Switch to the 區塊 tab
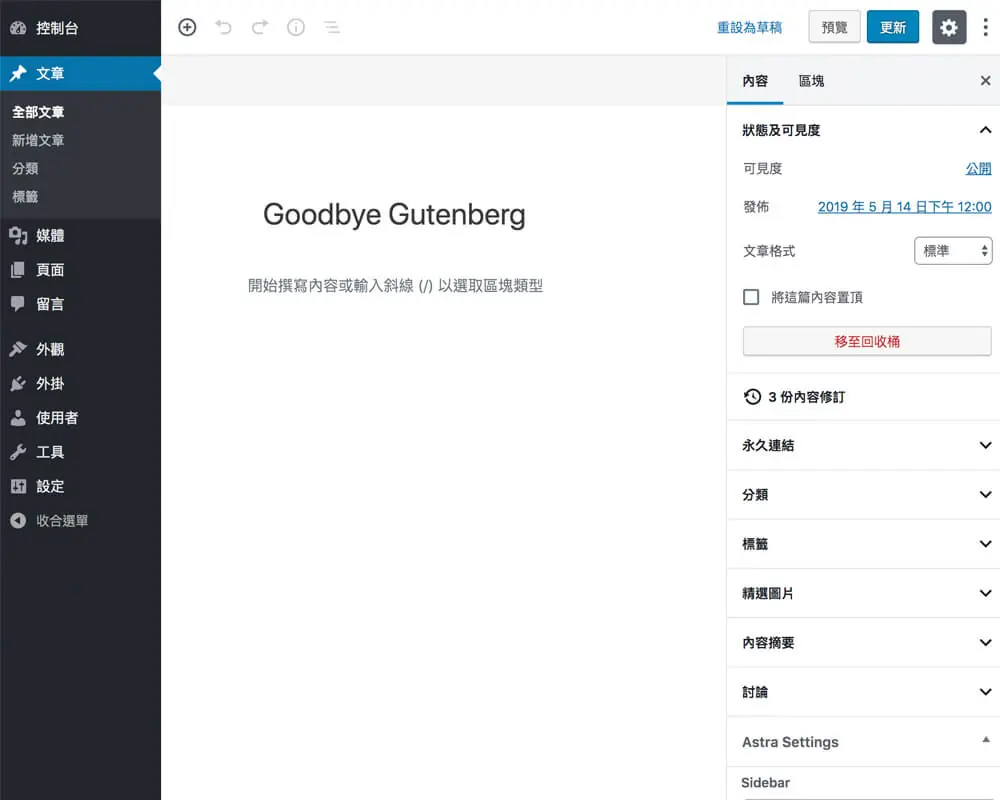The height and width of the screenshot is (800, 1000). tap(811, 81)
